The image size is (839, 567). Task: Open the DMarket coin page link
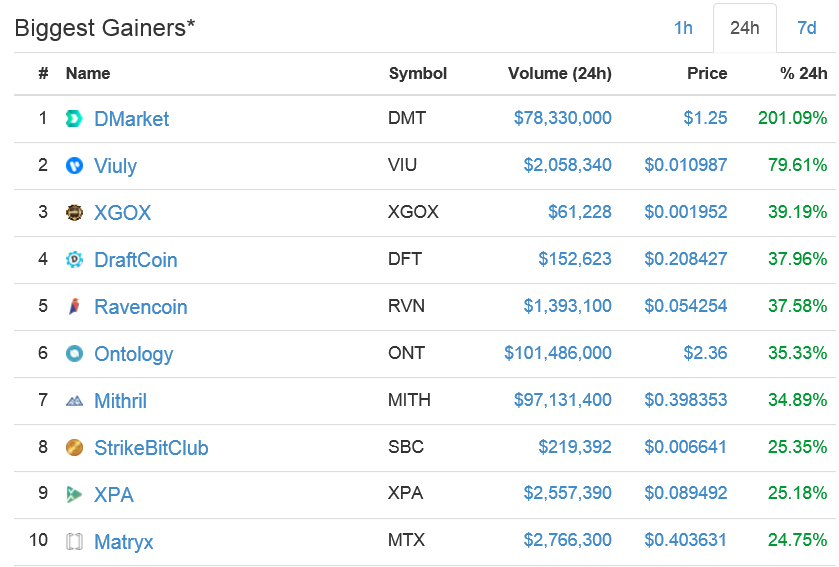(131, 119)
